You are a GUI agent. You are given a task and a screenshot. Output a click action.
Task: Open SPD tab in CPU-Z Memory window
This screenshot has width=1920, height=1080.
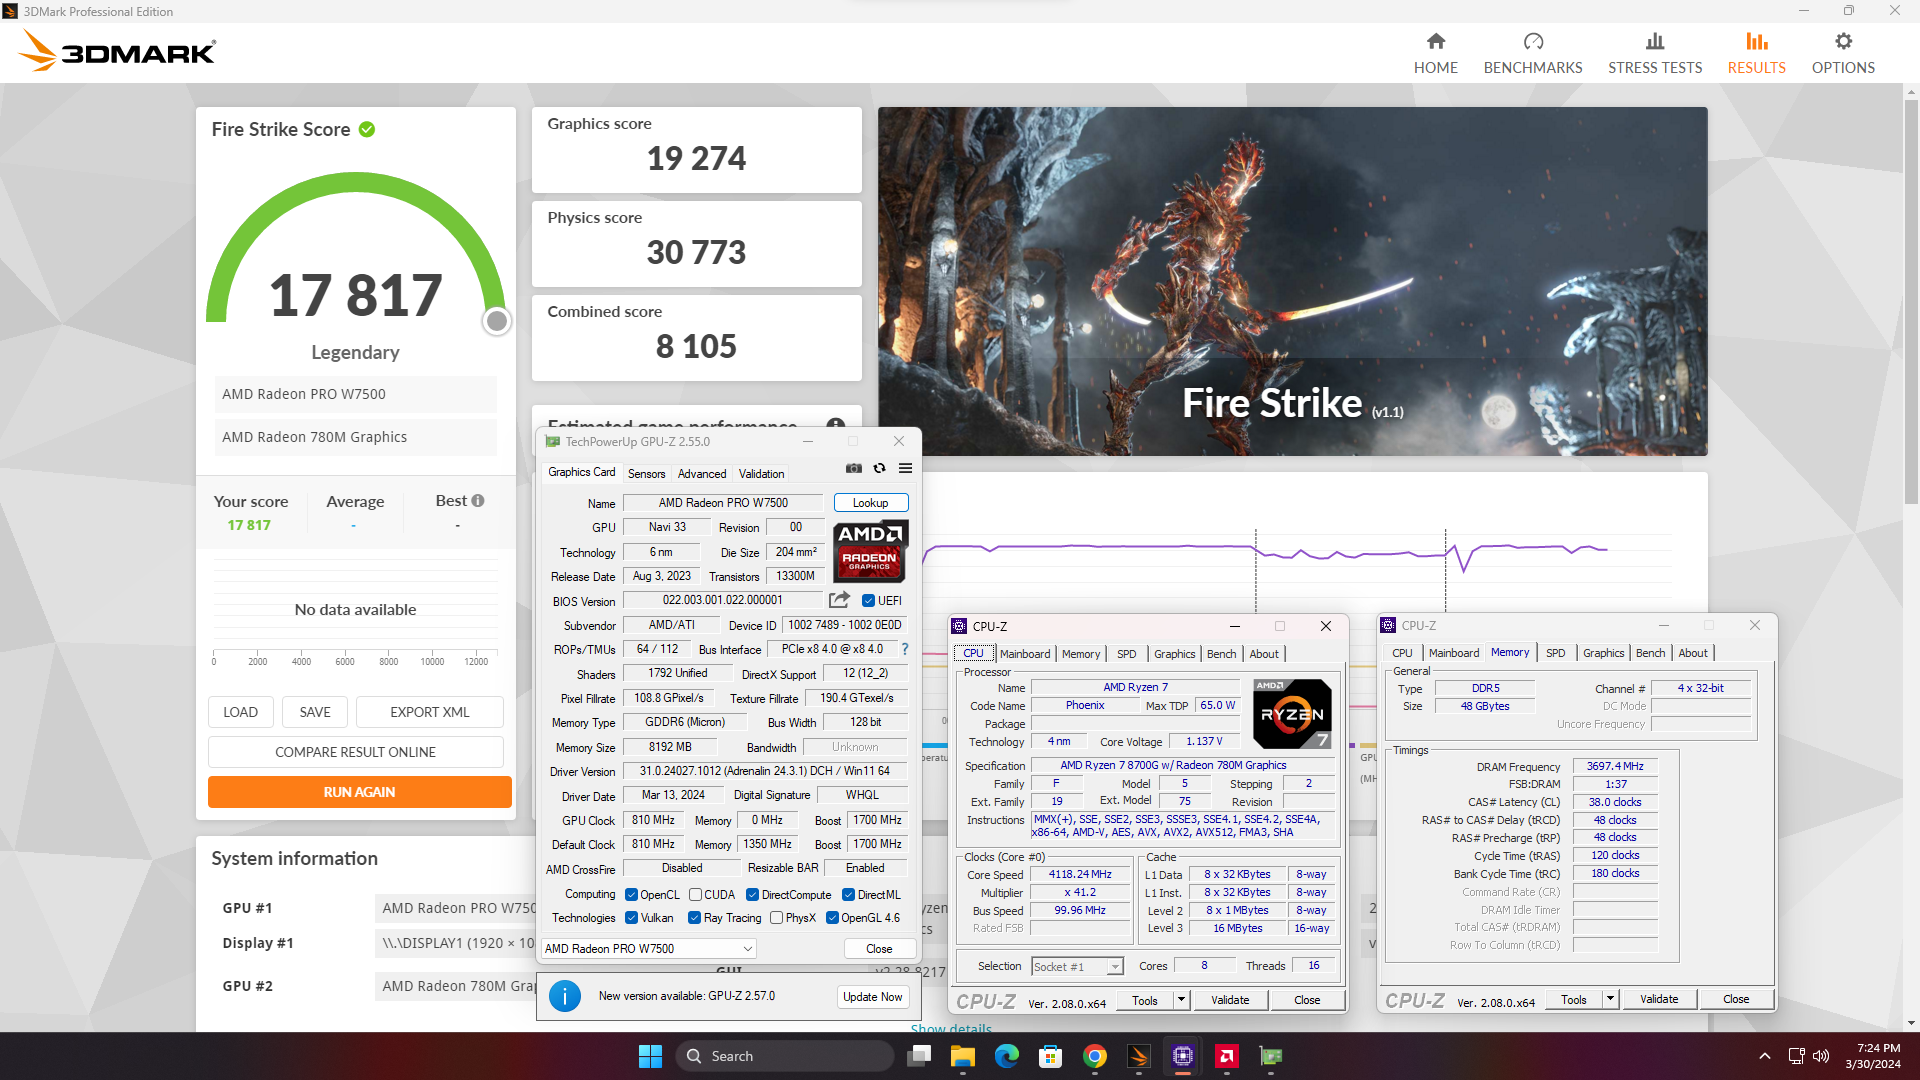[1555, 653]
